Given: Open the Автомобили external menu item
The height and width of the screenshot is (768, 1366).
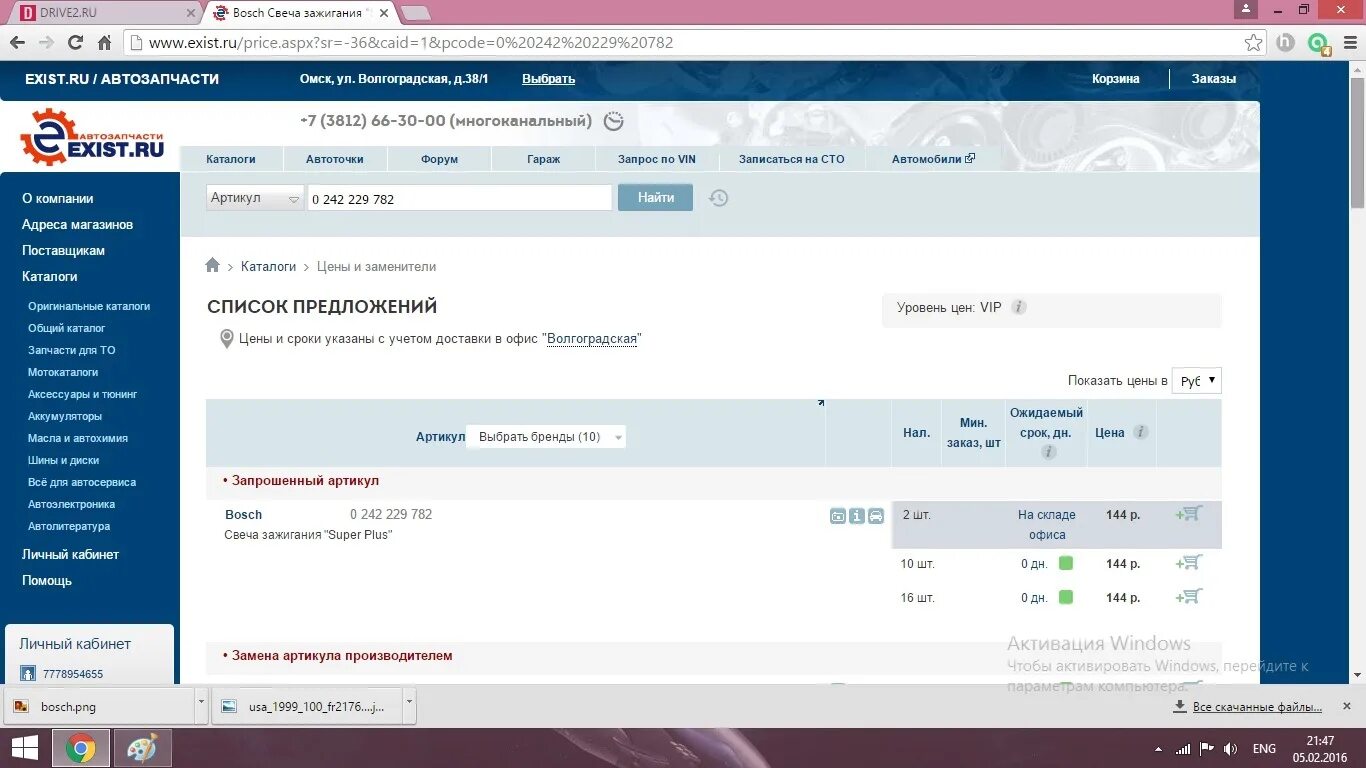Looking at the screenshot, I should [x=932, y=159].
